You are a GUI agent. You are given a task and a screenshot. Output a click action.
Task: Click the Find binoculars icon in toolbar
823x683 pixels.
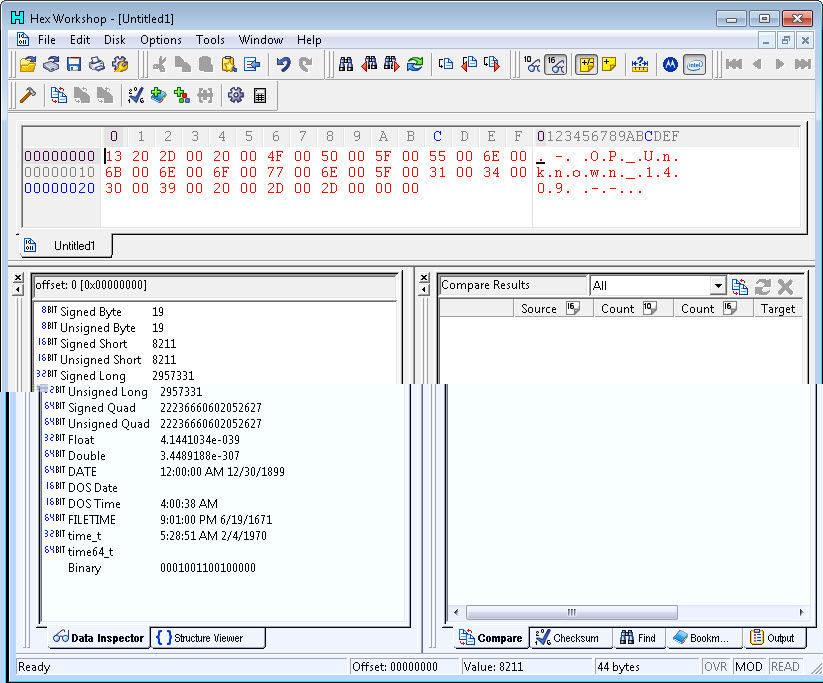(x=346, y=64)
